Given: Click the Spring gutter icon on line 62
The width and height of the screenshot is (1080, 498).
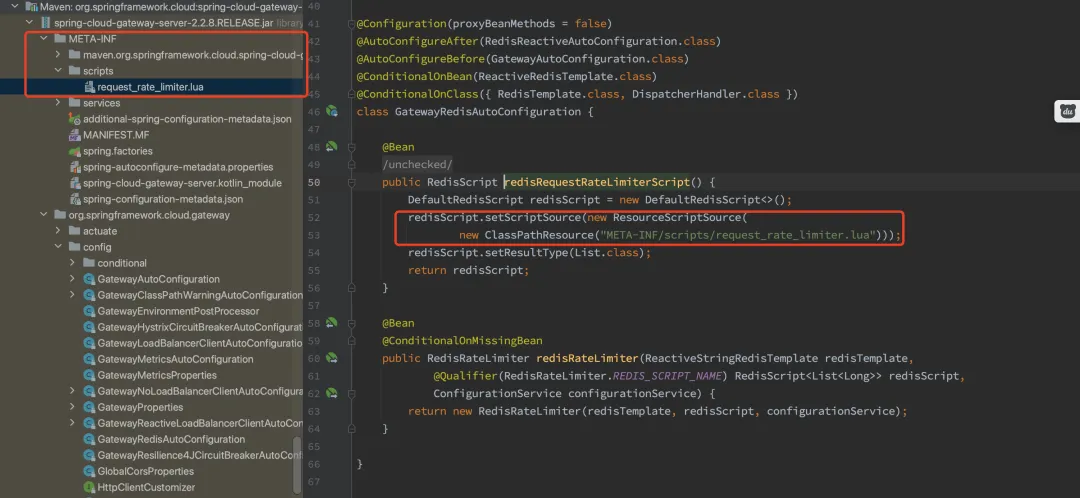Looking at the screenshot, I should pyautogui.click(x=332, y=394).
